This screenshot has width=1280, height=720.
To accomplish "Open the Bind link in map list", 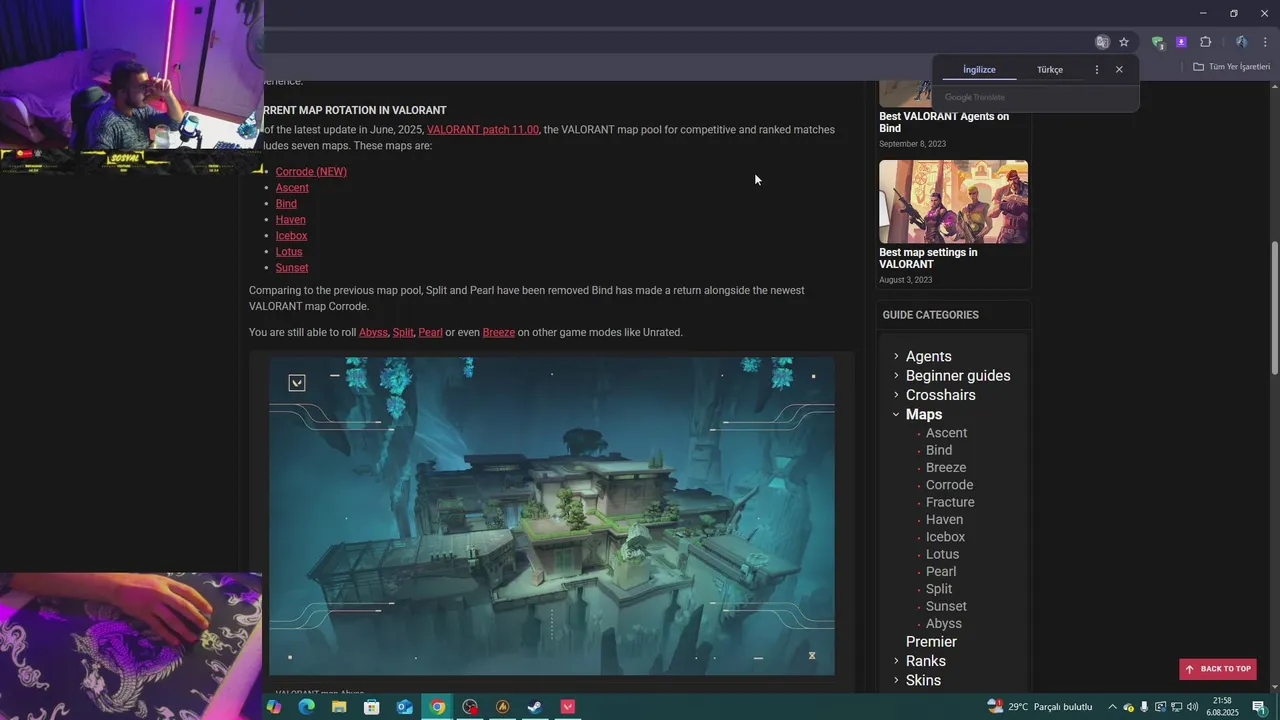I will [x=286, y=204].
